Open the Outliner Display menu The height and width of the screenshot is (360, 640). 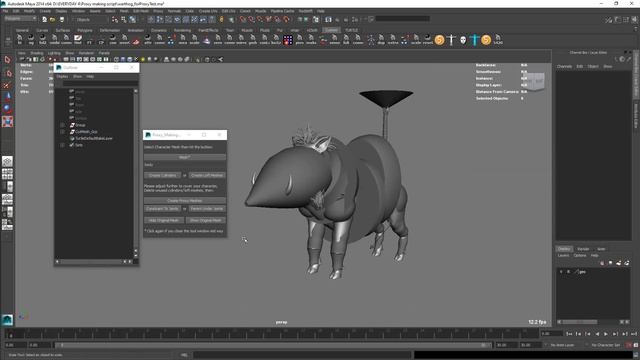pos(62,76)
